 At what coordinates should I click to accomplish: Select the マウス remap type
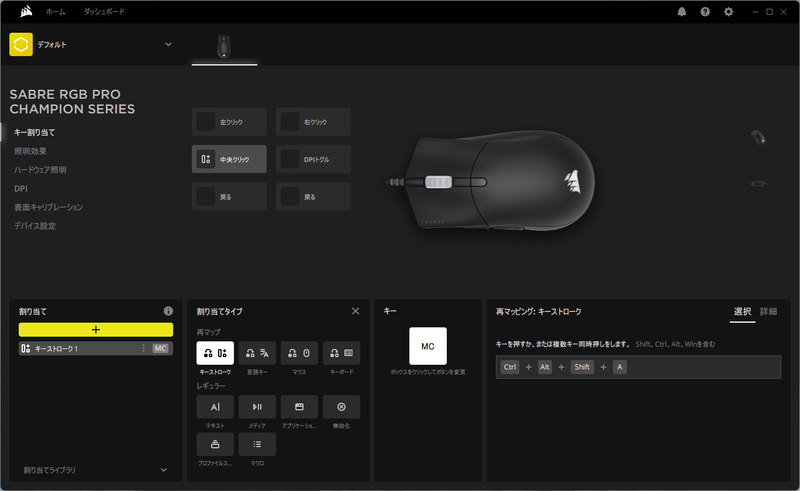click(299, 353)
